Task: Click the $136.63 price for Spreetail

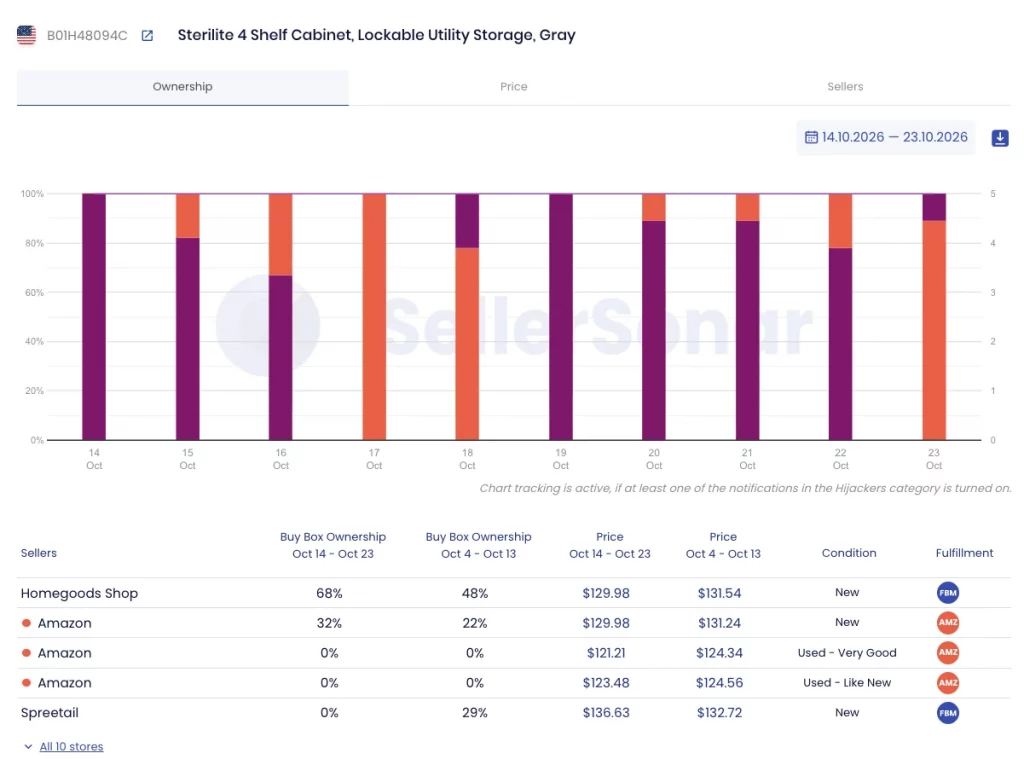Action: (606, 713)
